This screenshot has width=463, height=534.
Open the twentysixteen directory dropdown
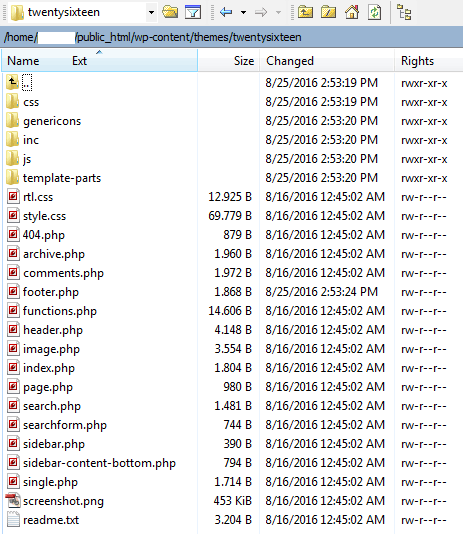pyautogui.click(x=151, y=13)
